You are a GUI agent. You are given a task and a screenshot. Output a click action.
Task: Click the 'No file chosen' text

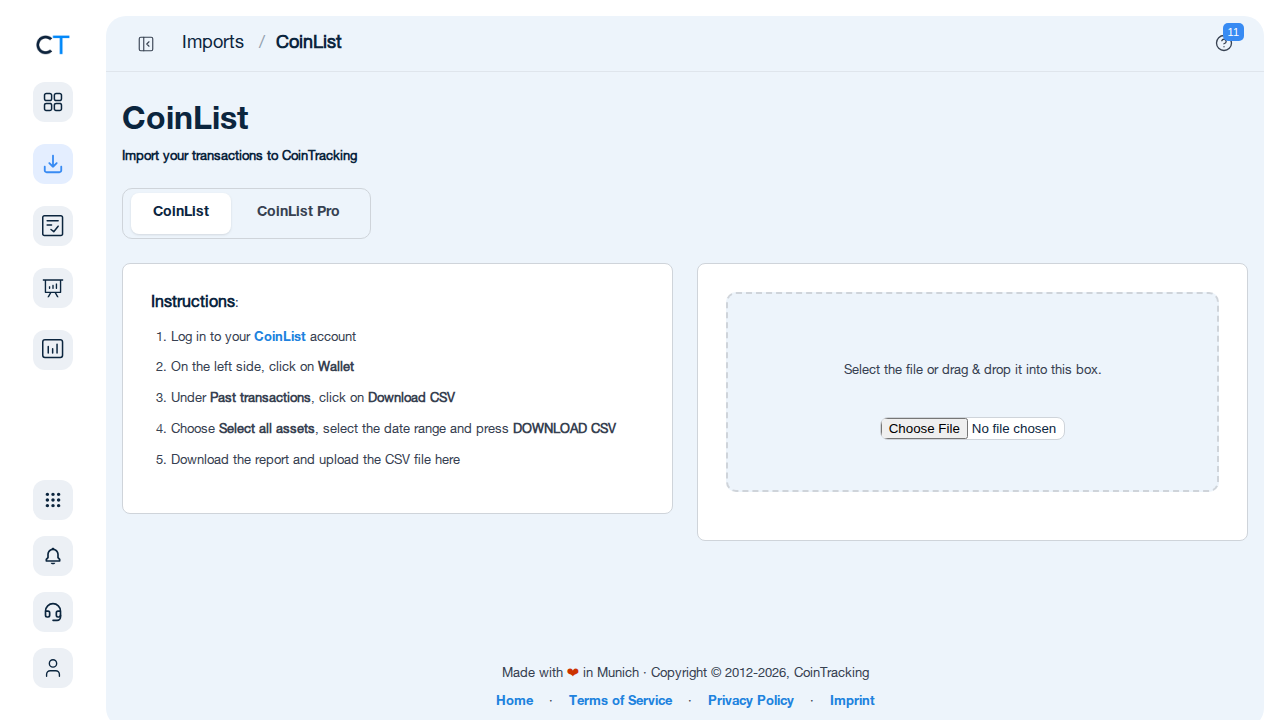coord(1014,429)
